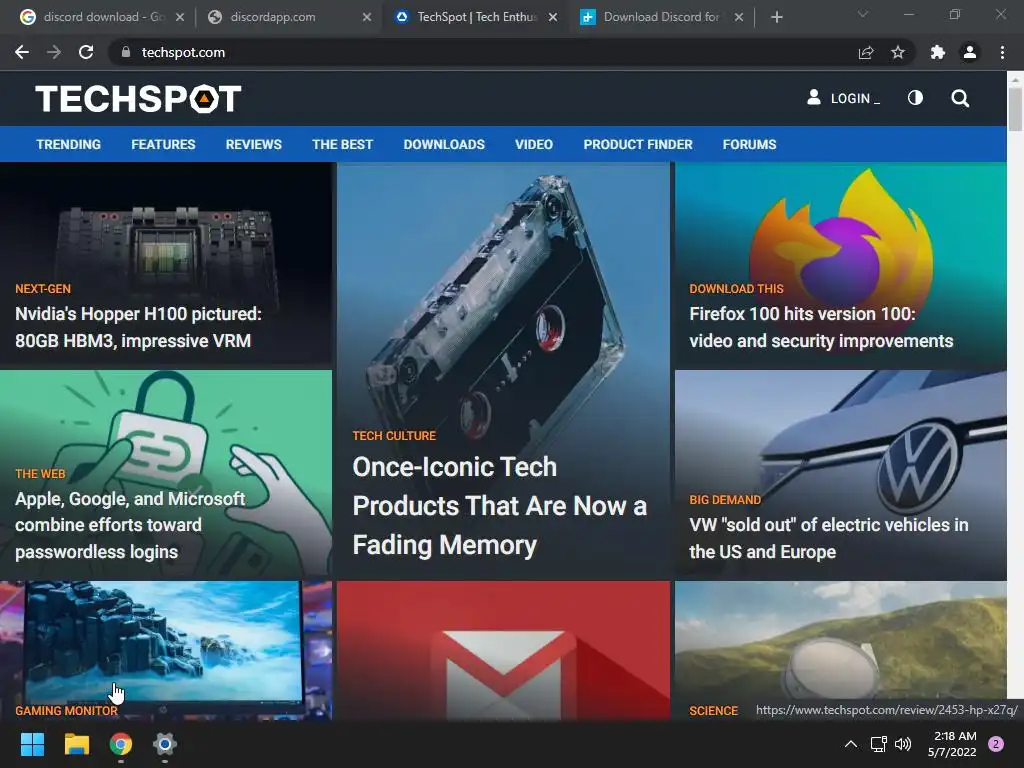This screenshot has height=768, width=1024.
Task: Open the Extensions puzzle icon
Action: (x=938, y=52)
